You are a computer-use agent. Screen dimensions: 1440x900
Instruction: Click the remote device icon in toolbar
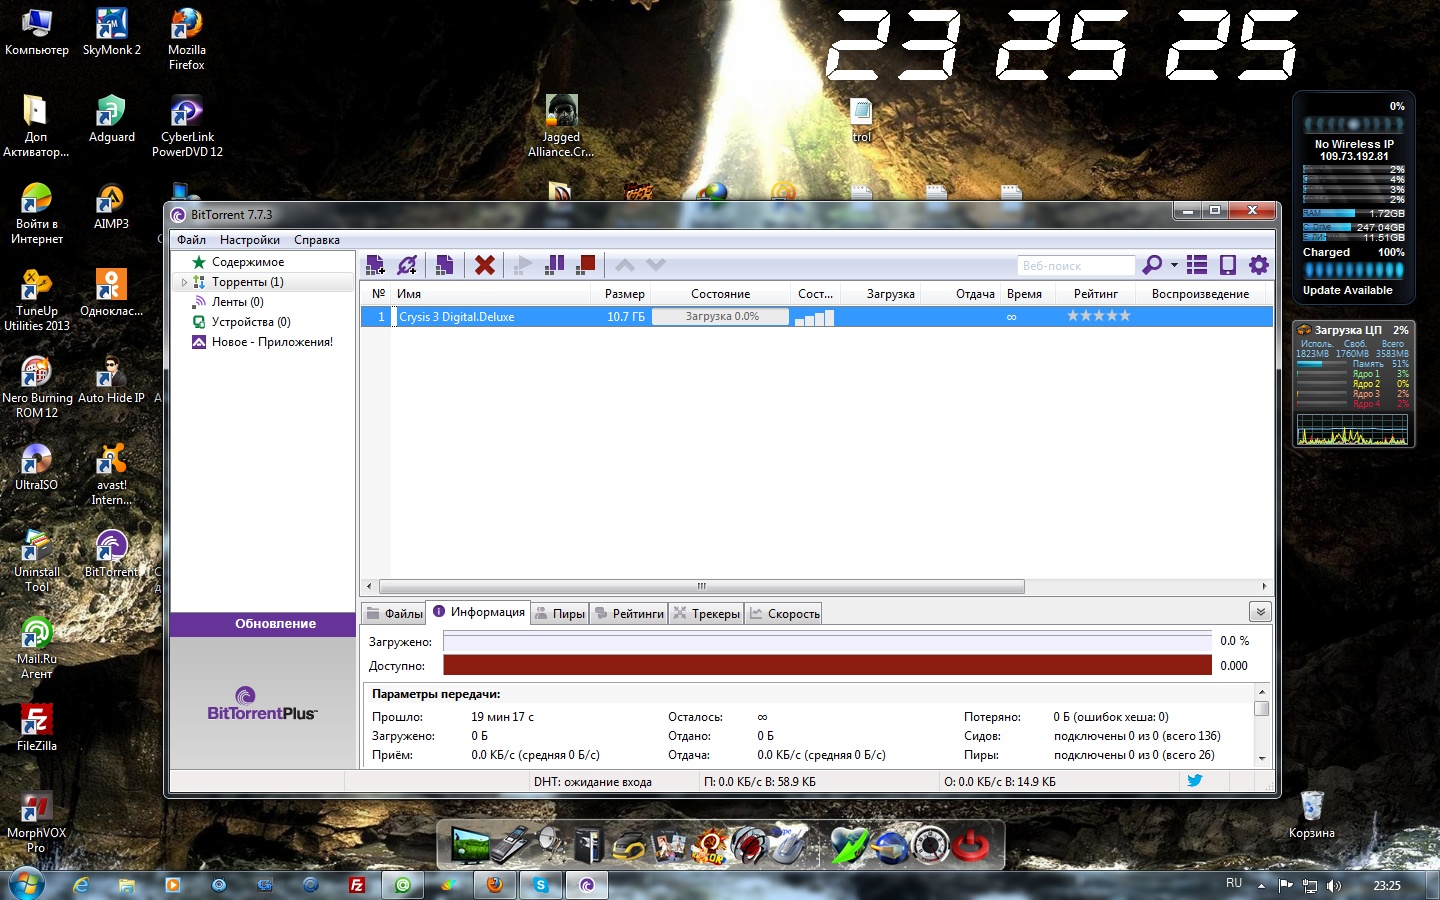(1228, 265)
